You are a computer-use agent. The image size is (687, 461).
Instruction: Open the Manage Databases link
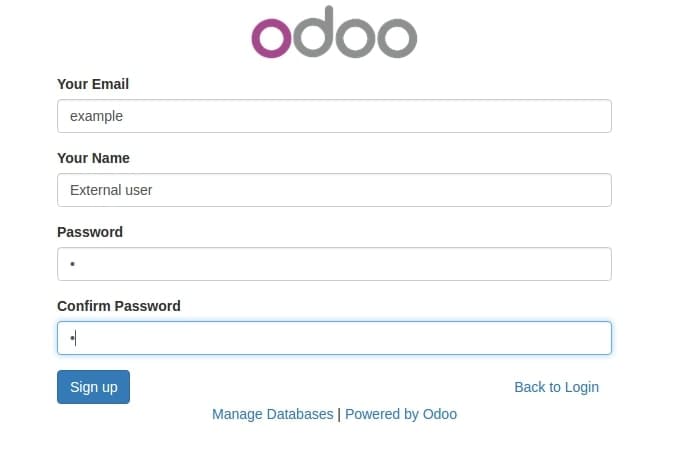point(273,414)
